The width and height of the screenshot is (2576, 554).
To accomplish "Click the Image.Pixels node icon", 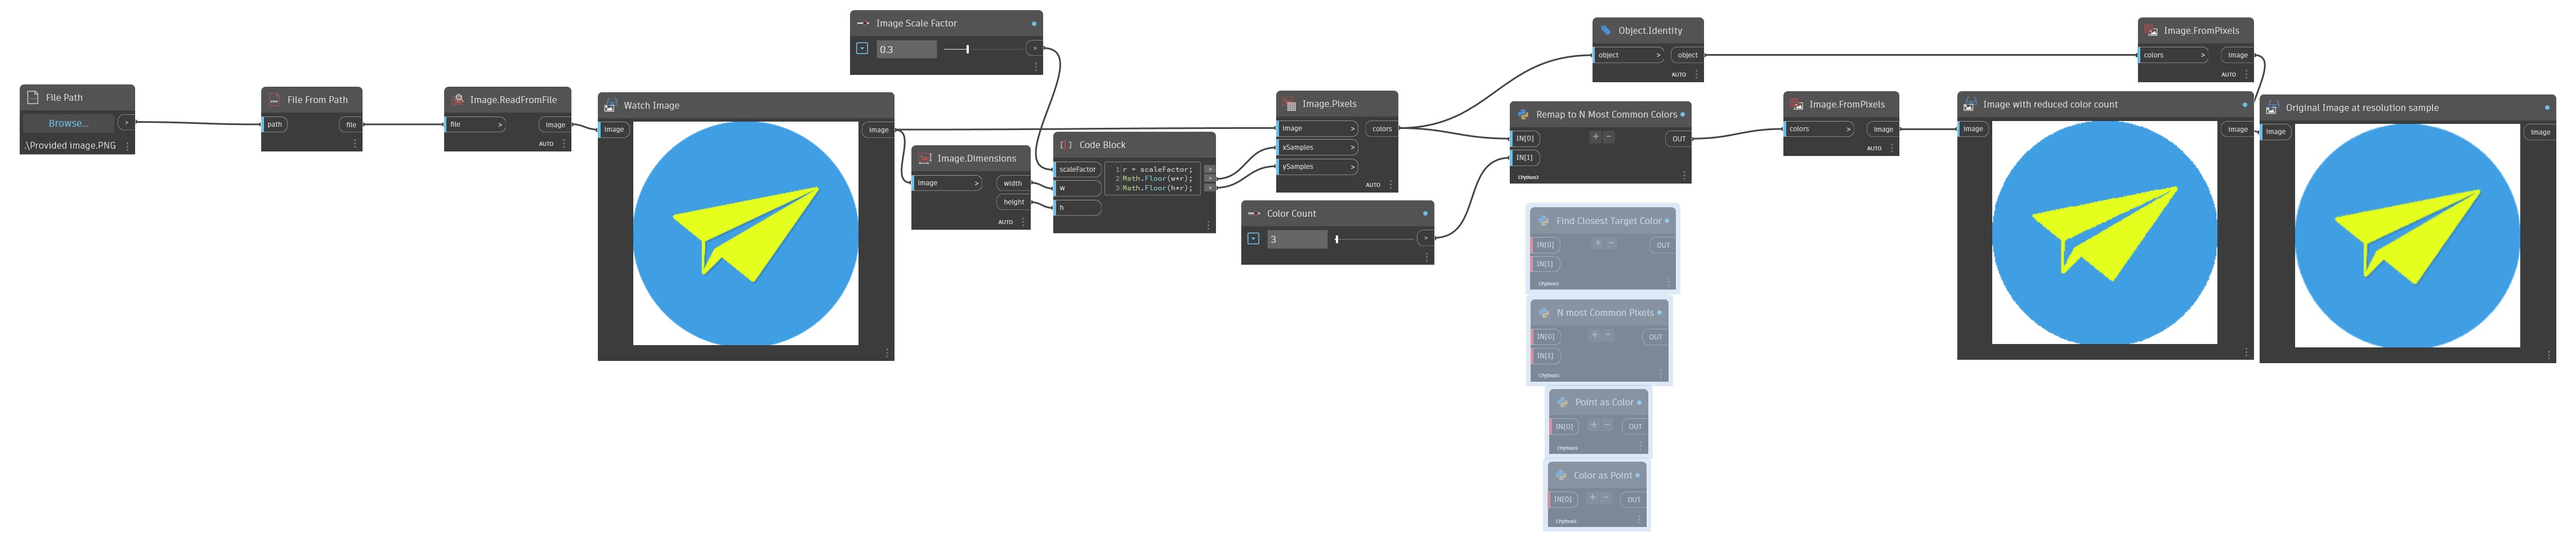I will (x=1290, y=104).
